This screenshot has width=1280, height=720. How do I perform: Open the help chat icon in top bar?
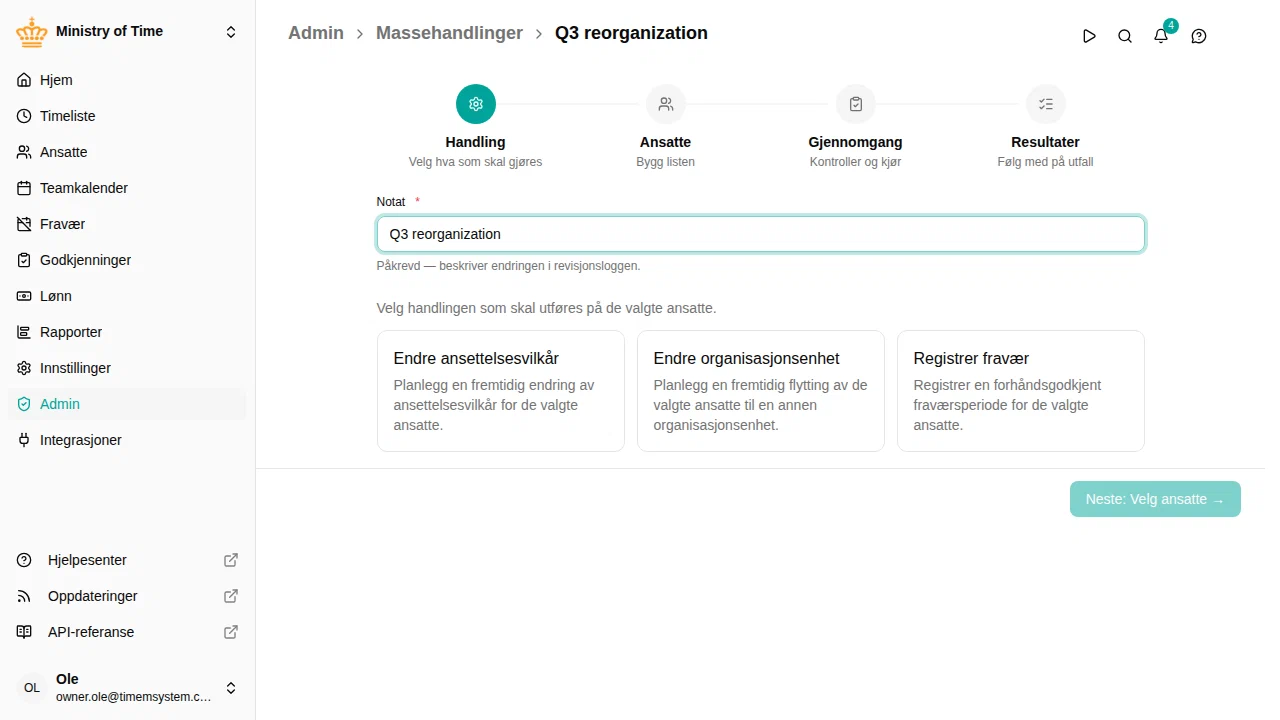[x=1199, y=36]
